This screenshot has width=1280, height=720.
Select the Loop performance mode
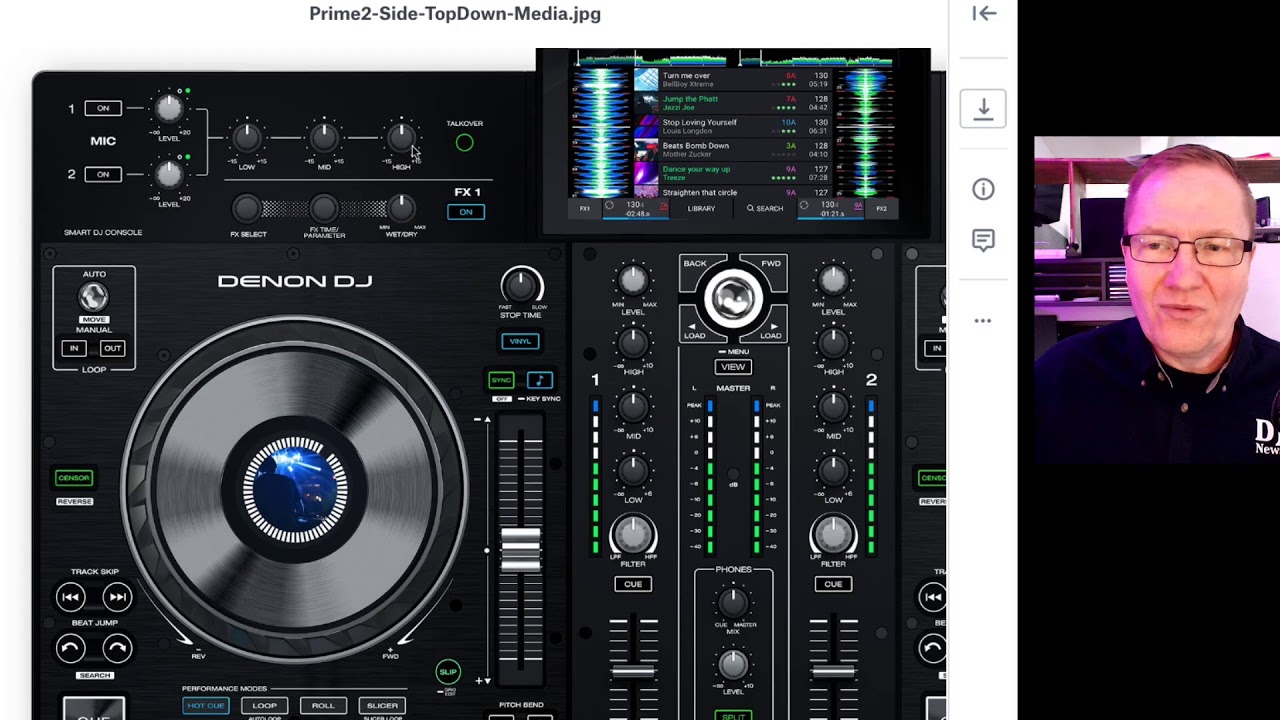pyautogui.click(x=265, y=706)
